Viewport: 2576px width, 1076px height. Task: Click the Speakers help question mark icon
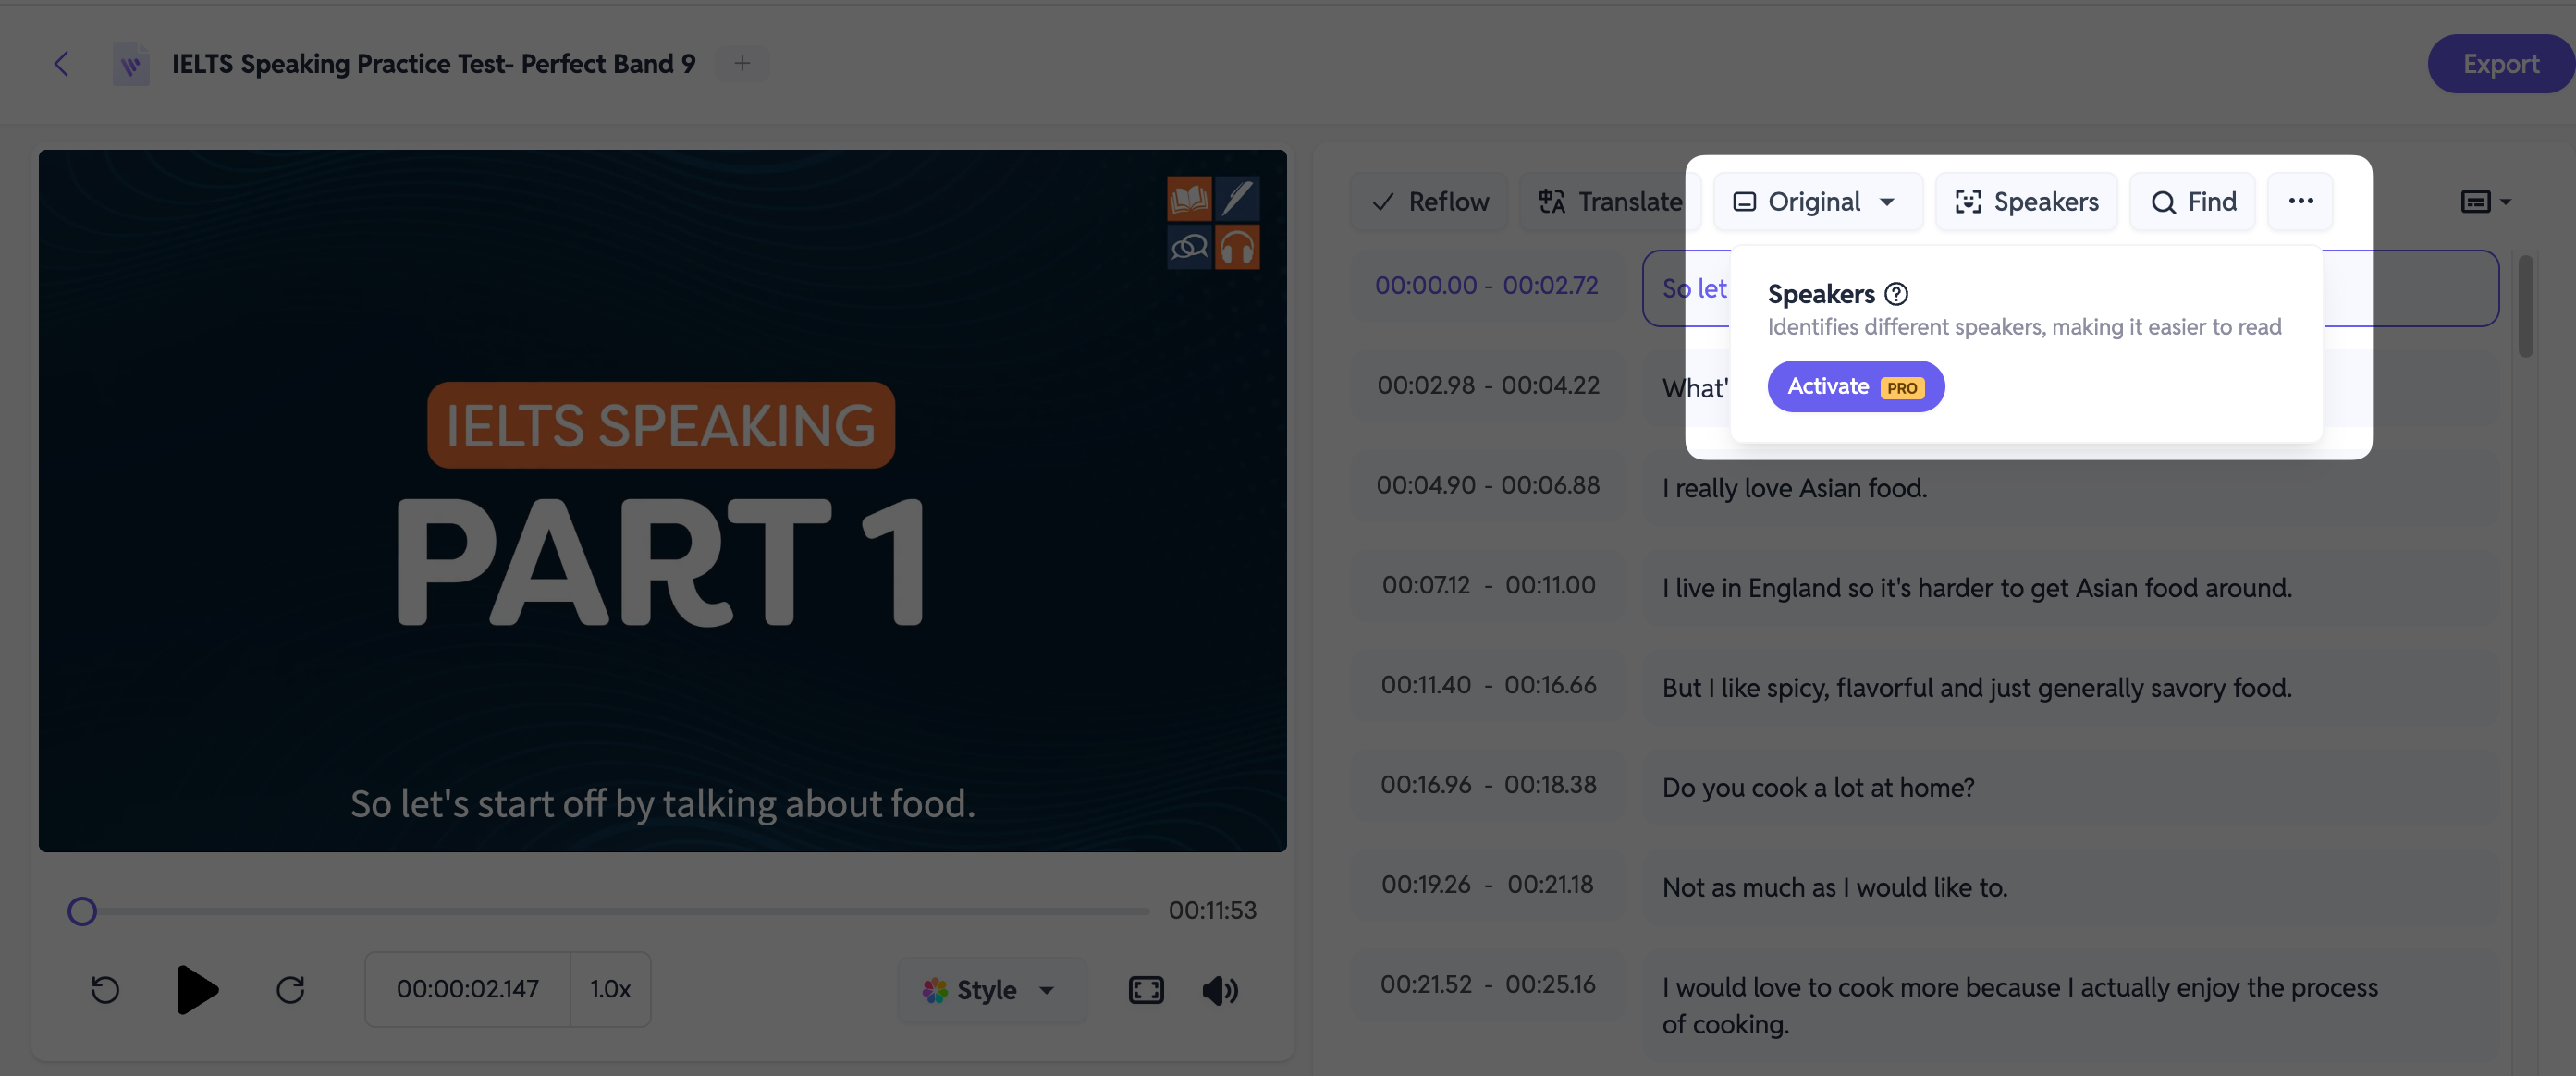(x=1896, y=294)
